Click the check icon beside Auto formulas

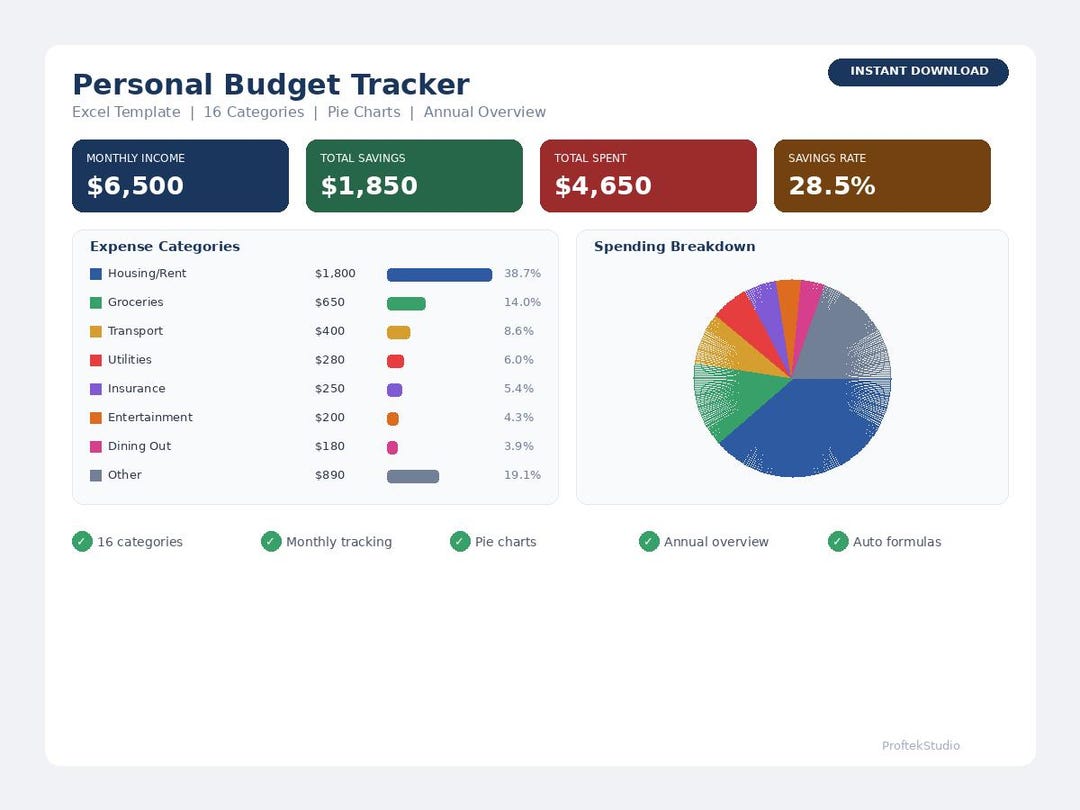coord(838,542)
